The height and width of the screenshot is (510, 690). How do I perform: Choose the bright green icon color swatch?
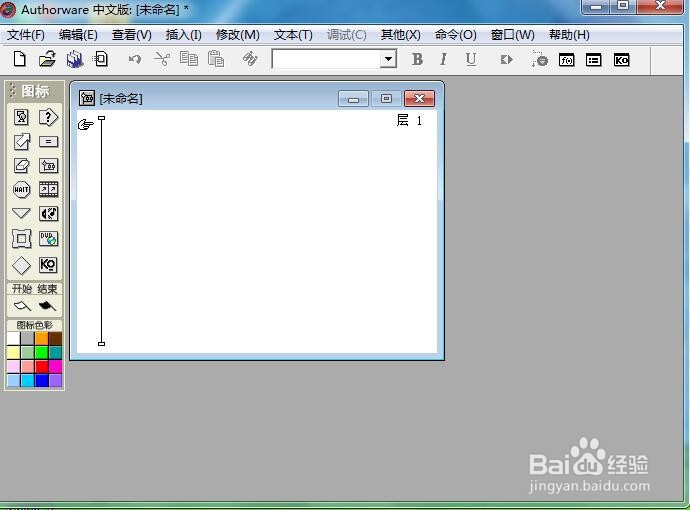click(x=41, y=352)
